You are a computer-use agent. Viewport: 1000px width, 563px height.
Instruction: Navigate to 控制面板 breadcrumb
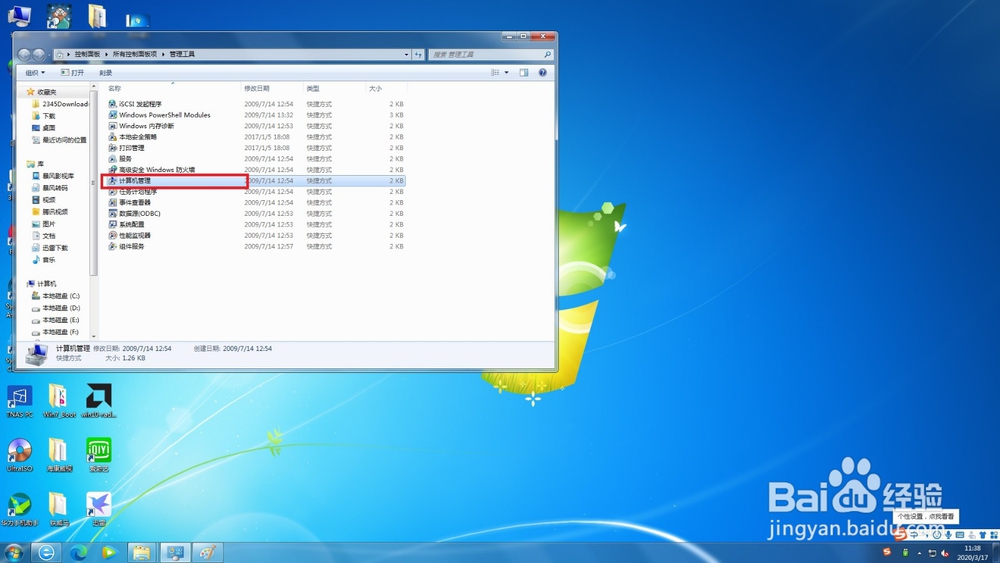click(87, 54)
